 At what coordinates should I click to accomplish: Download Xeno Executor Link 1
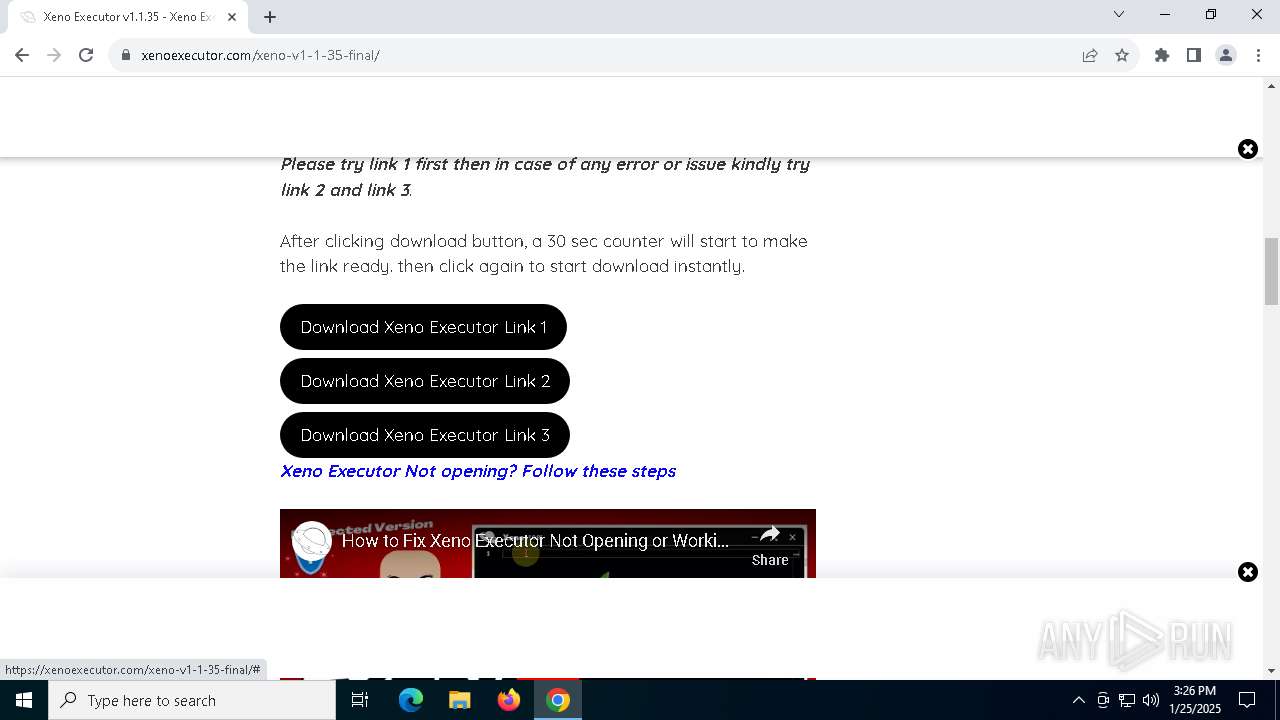(x=423, y=327)
